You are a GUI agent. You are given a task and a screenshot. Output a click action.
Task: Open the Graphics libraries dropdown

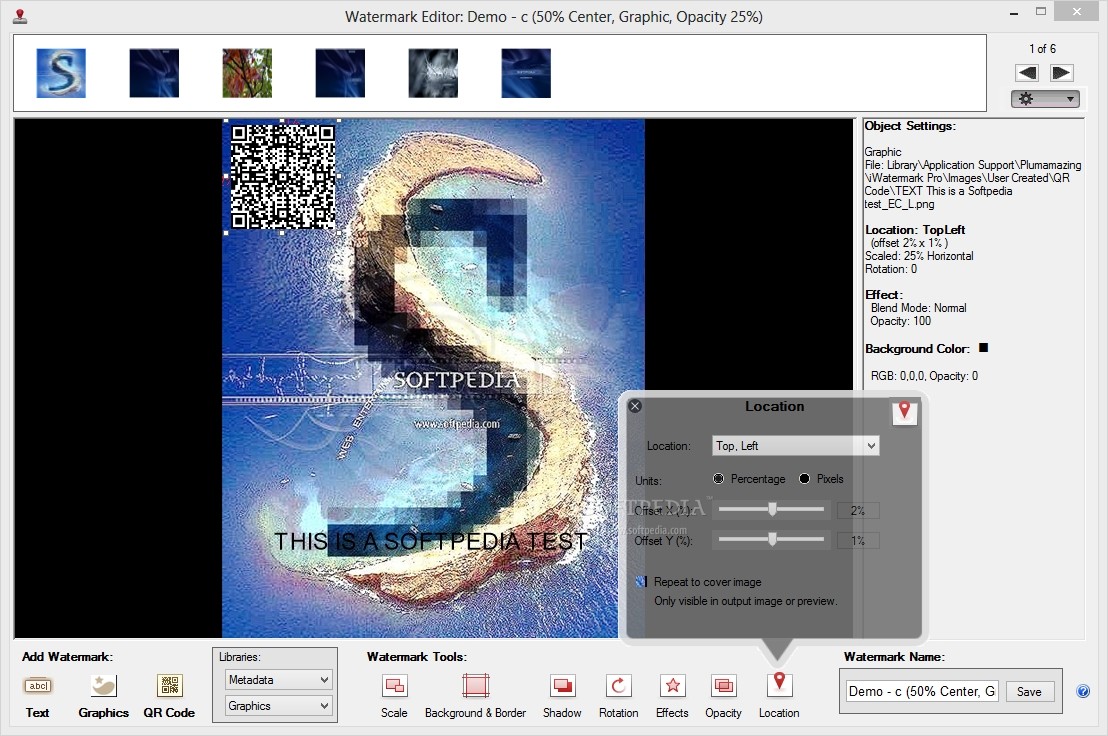[278, 706]
